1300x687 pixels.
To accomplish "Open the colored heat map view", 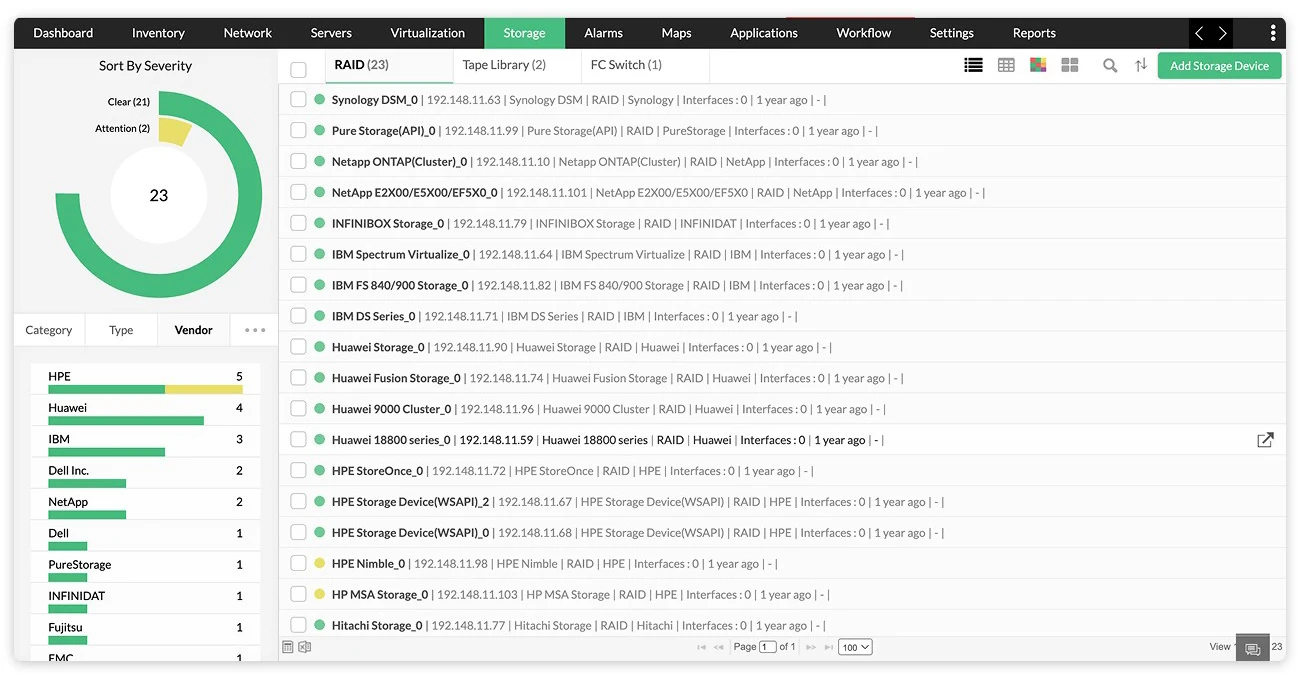I will point(1038,65).
